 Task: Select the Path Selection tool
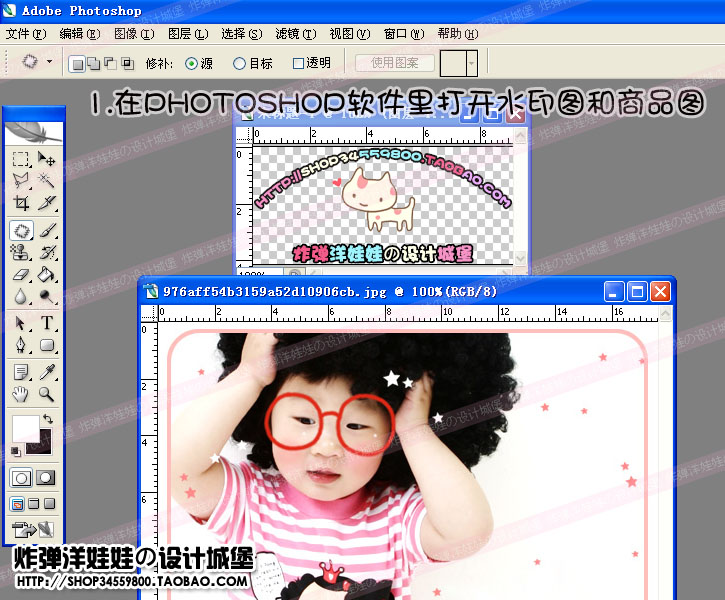click(x=21, y=323)
